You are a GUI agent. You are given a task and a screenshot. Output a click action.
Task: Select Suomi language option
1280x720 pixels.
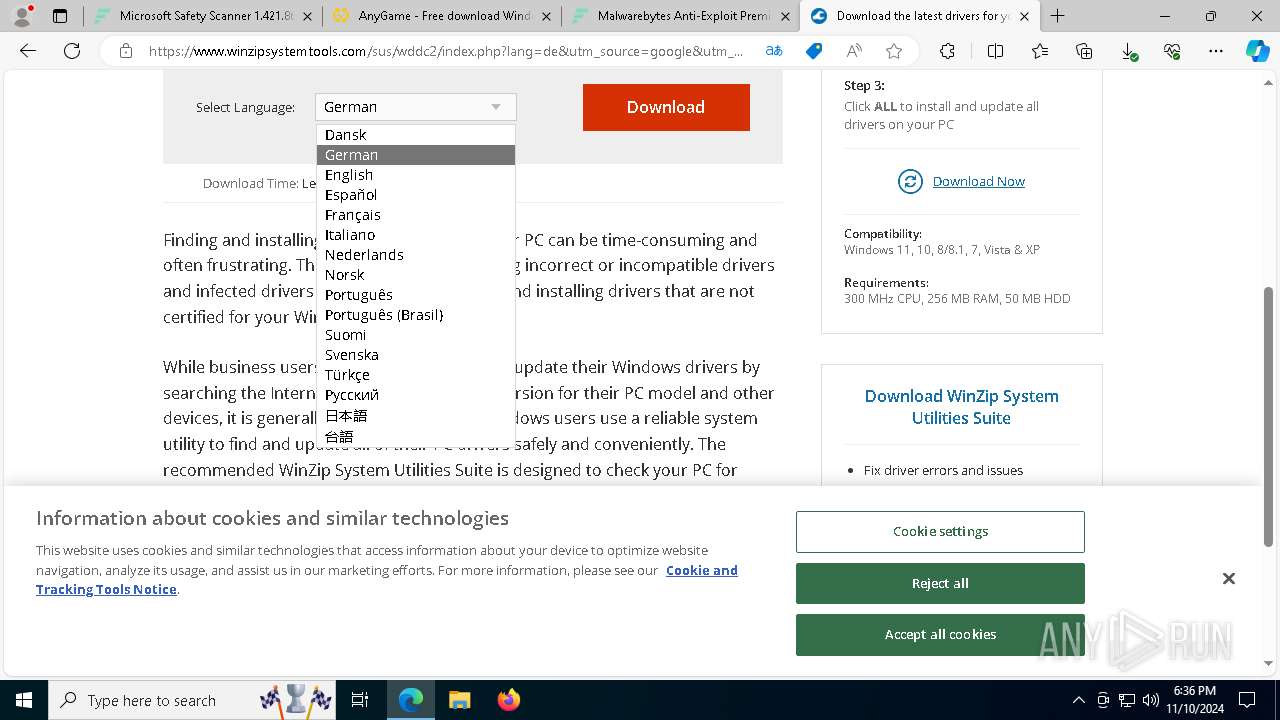click(x=416, y=335)
